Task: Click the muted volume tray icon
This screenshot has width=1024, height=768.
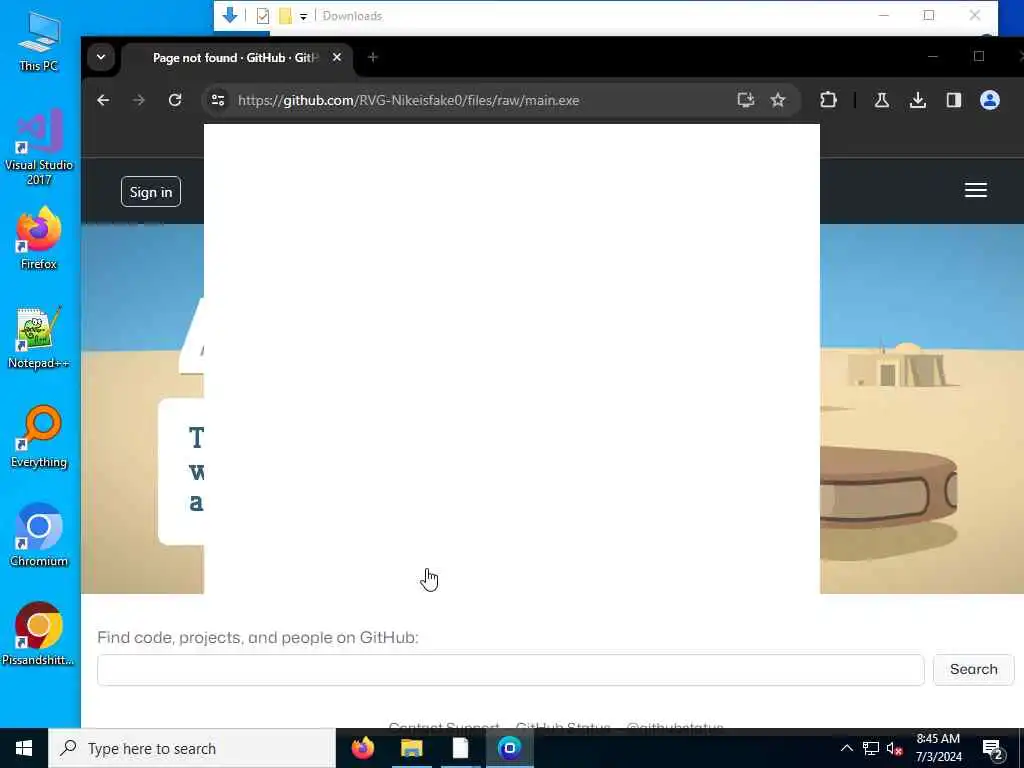Action: pos(894,749)
